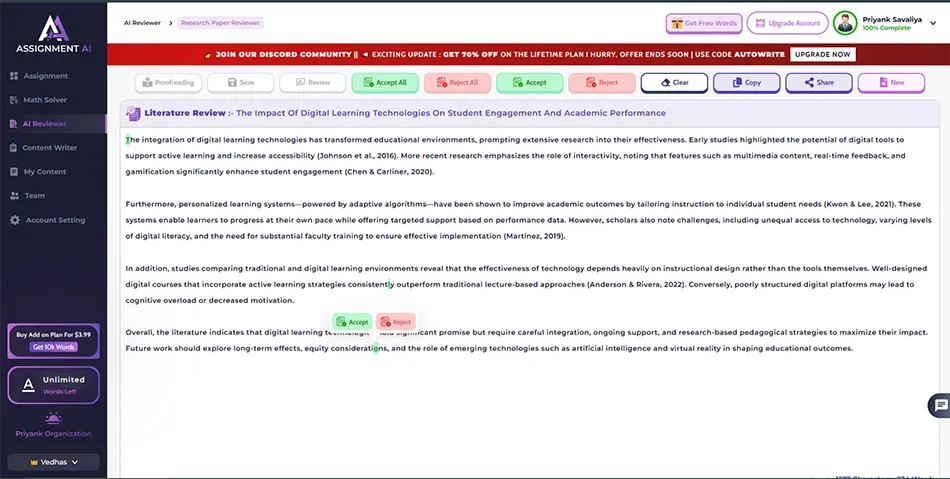950x479 pixels.
Task: Click the Assignment AI logo
Action: point(53,34)
